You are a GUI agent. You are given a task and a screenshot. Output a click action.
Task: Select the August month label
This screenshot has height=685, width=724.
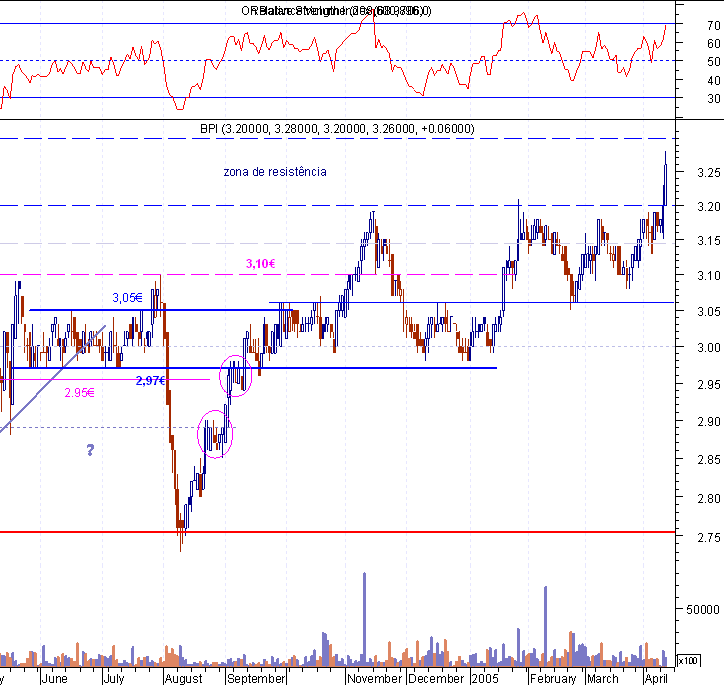point(183,679)
